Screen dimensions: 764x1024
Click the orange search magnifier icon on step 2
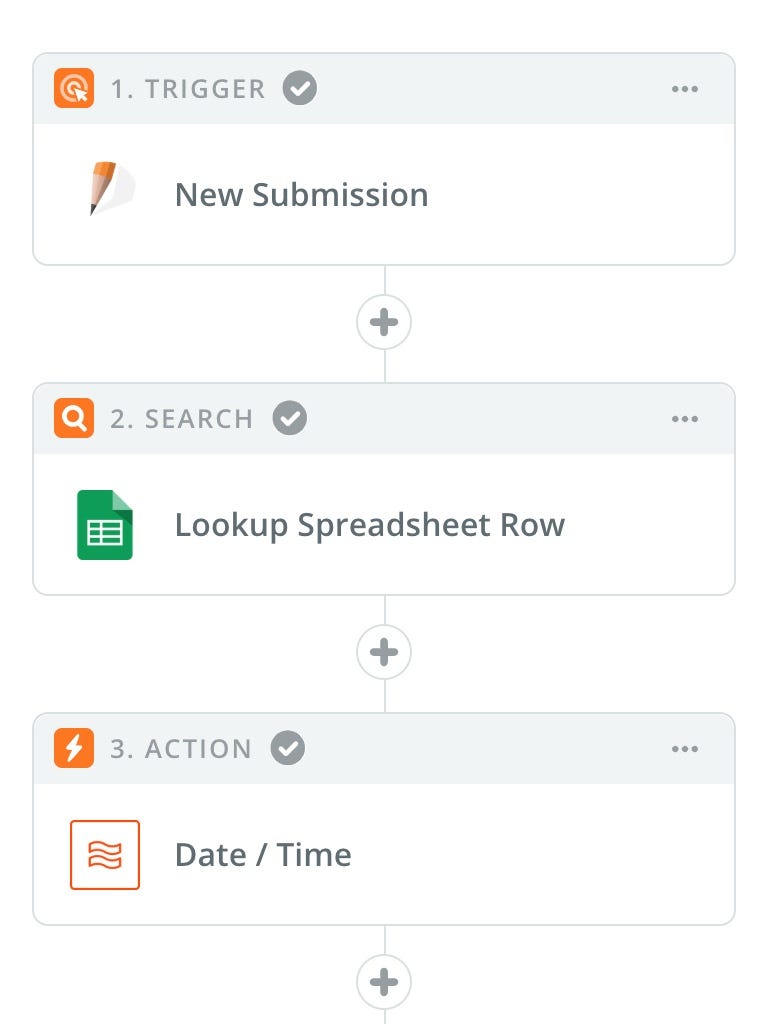pyautogui.click(x=74, y=418)
